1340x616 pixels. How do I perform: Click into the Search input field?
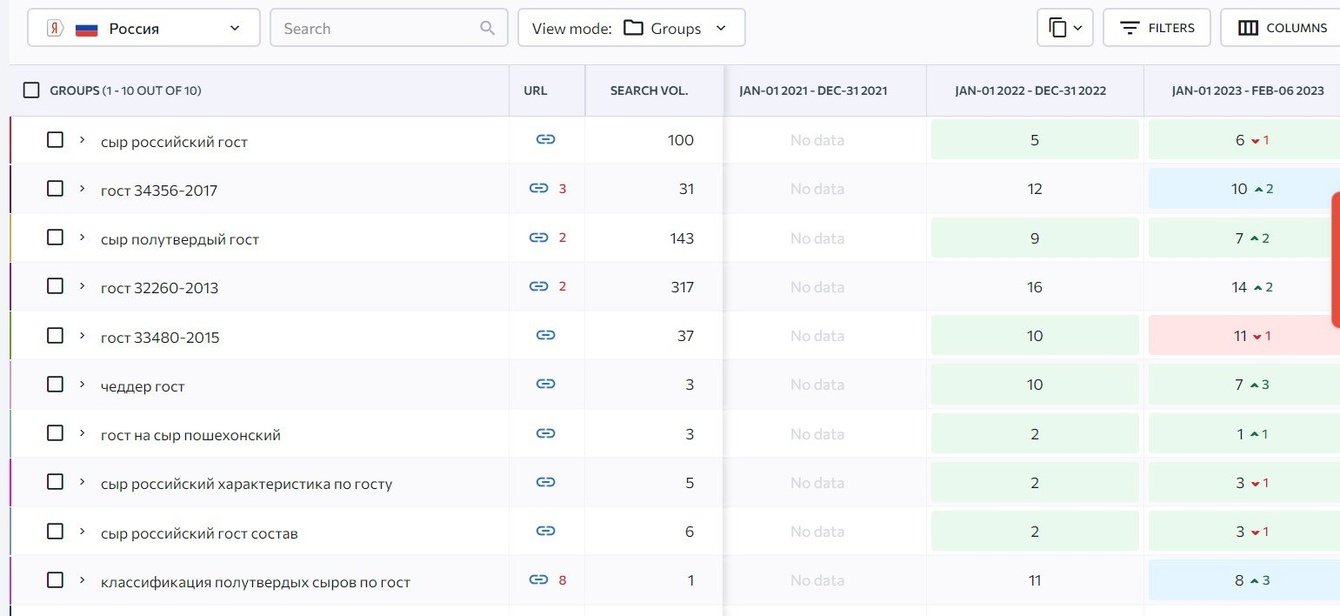point(375,28)
